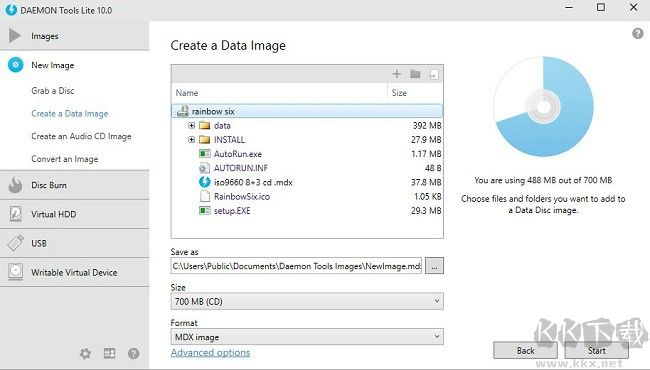Image resolution: width=650 pixels, height=370 pixels.
Task: Select the rainbow six root row
Action: (307, 111)
